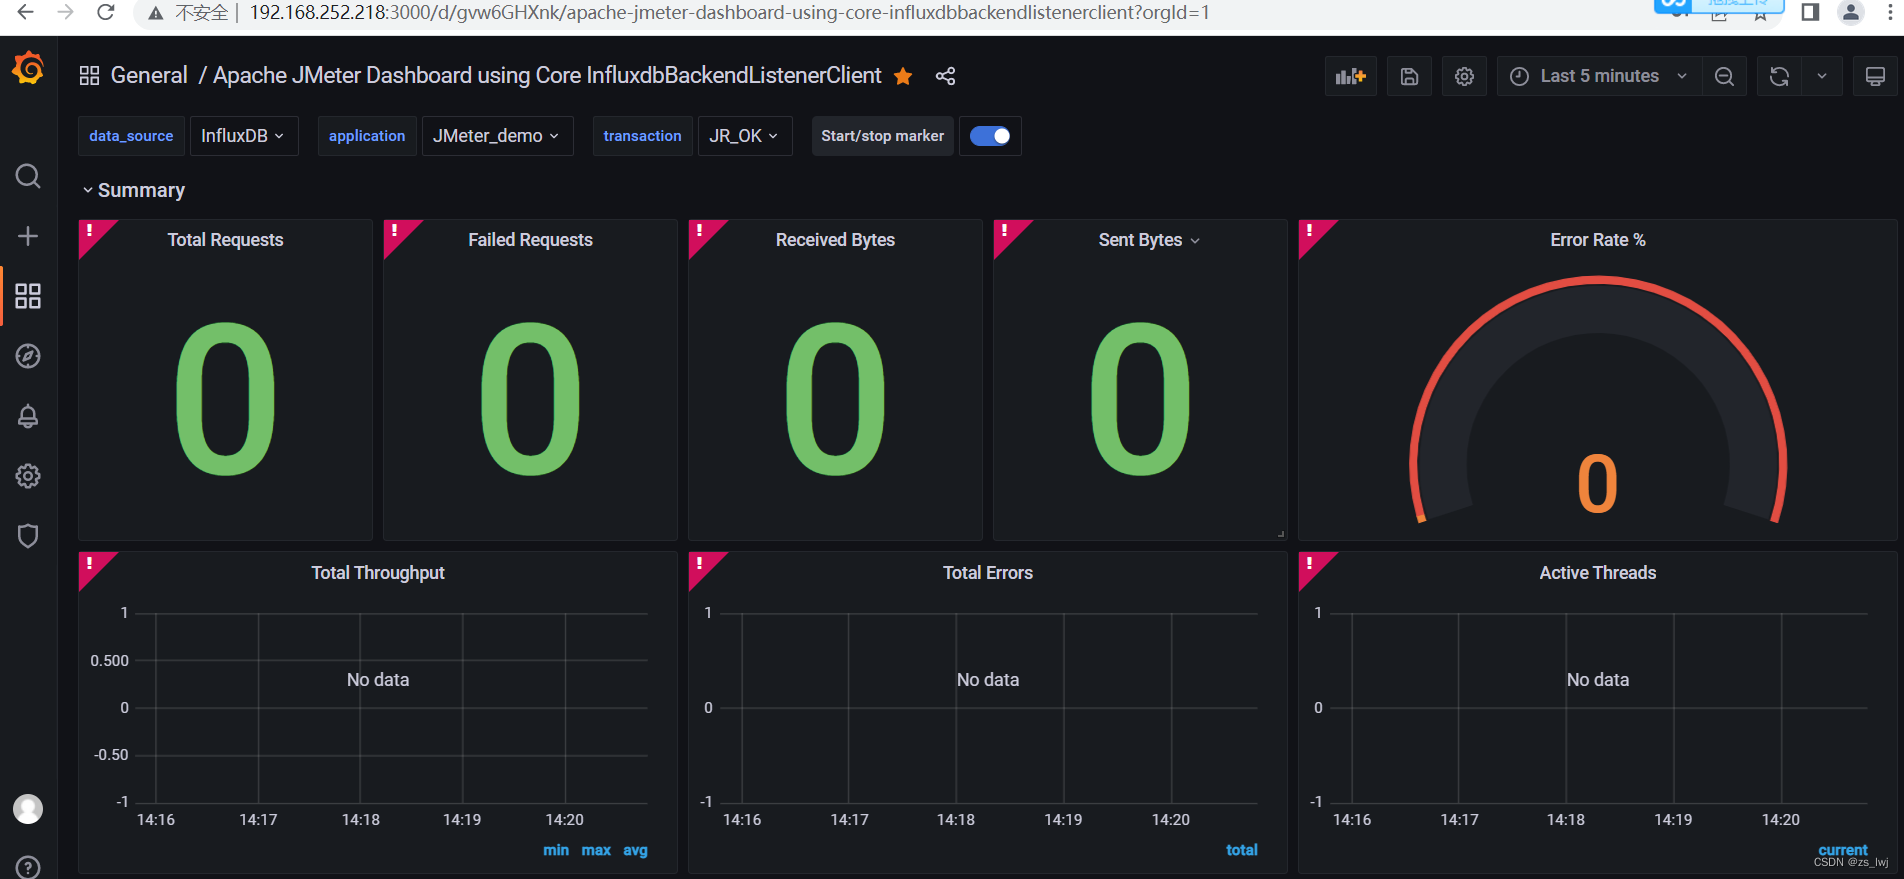The width and height of the screenshot is (1904, 879).
Task: Open the Active Threads panel title menu
Action: coord(1597,573)
